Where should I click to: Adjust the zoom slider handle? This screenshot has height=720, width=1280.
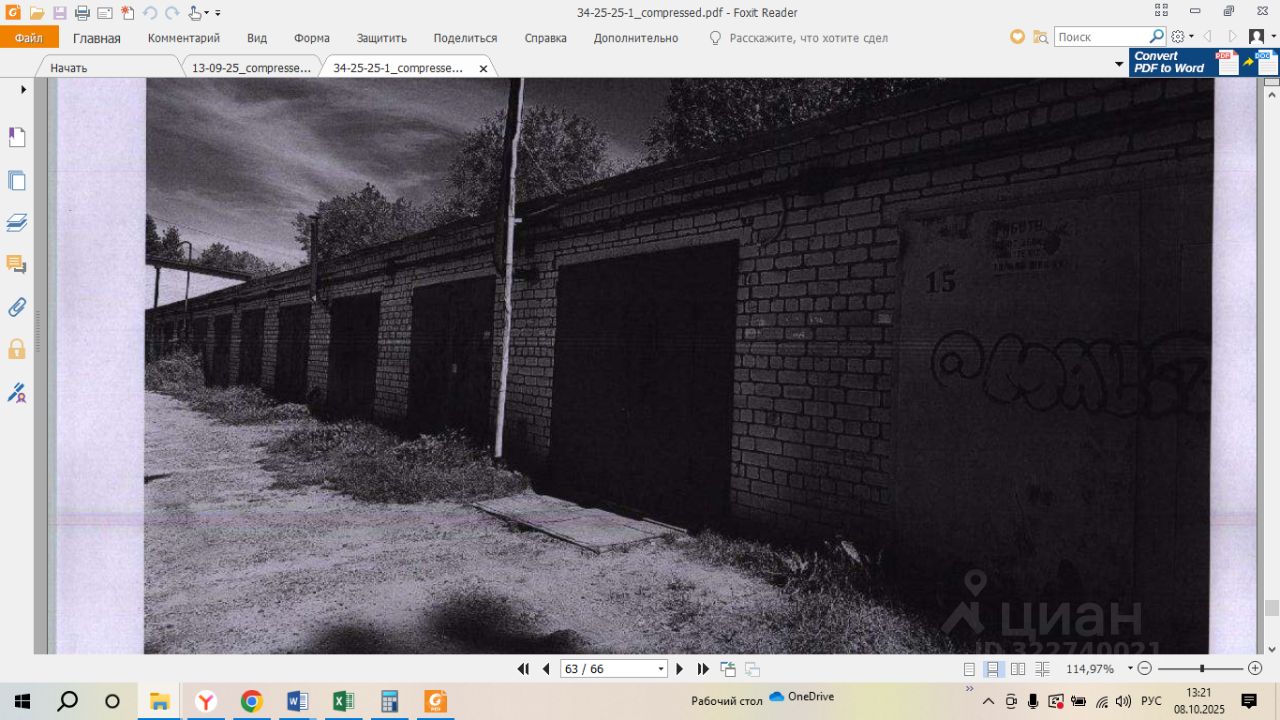(x=1202, y=668)
